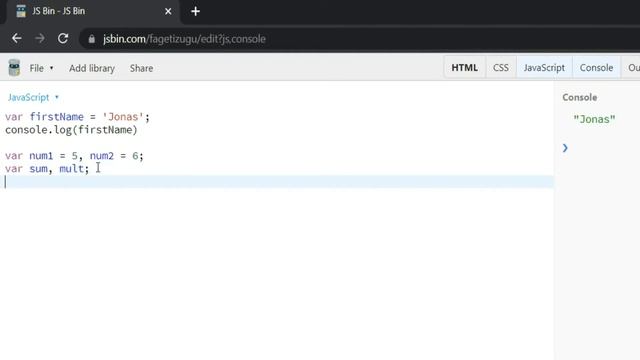Click the JS Bin robot logo icon

click(x=14, y=68)
